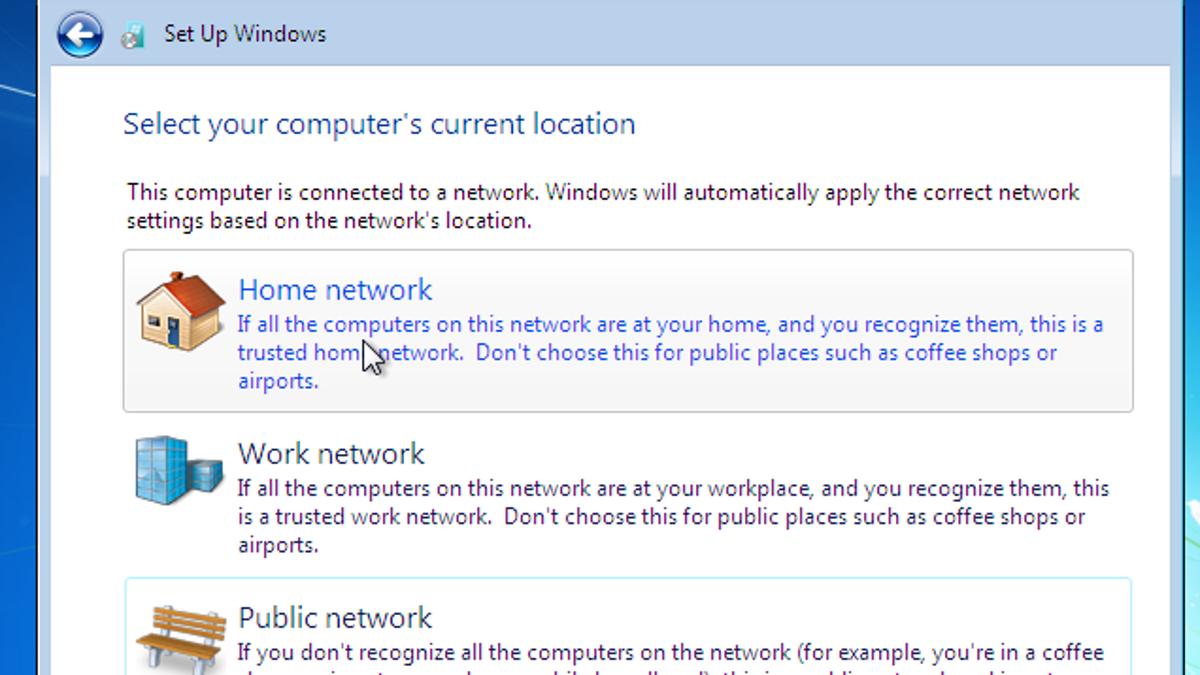Select the house icon for Home network
Screen dimensions: 1200x675
(x=181, y=310)
